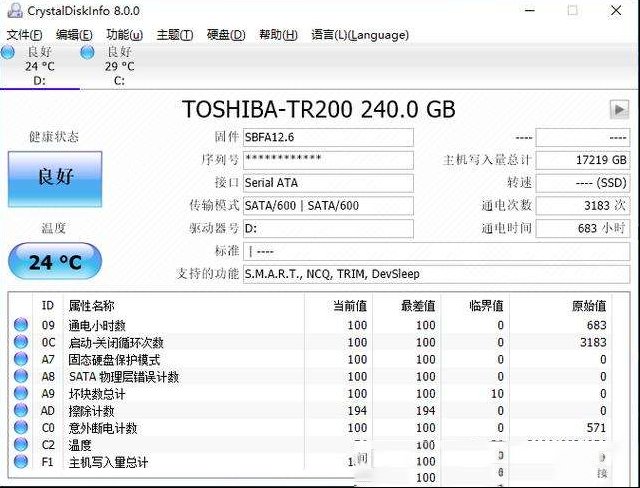Click the ID column header

[48, 306]
